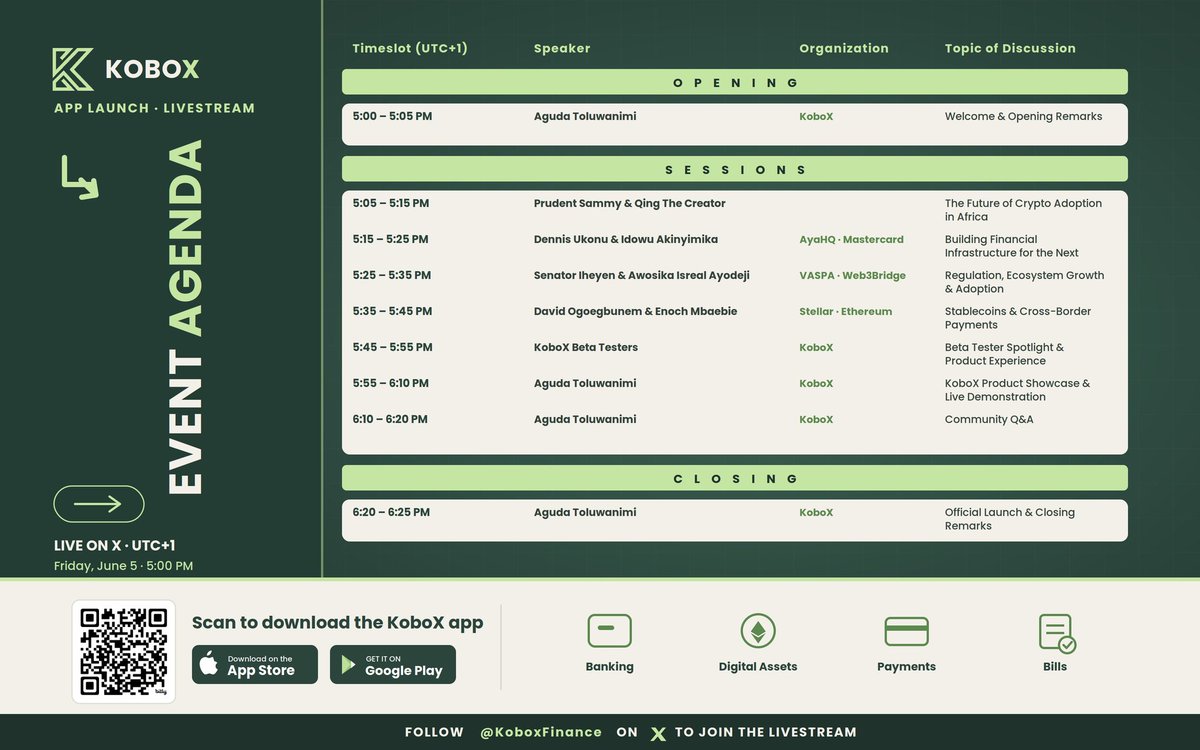Open the @KoboxFinance handle link

(541, 732)
